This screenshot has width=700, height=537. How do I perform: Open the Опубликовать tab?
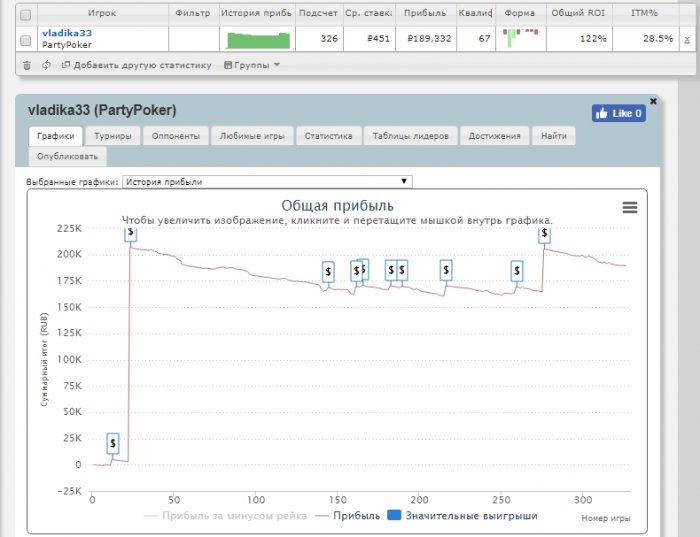[67, 157]
